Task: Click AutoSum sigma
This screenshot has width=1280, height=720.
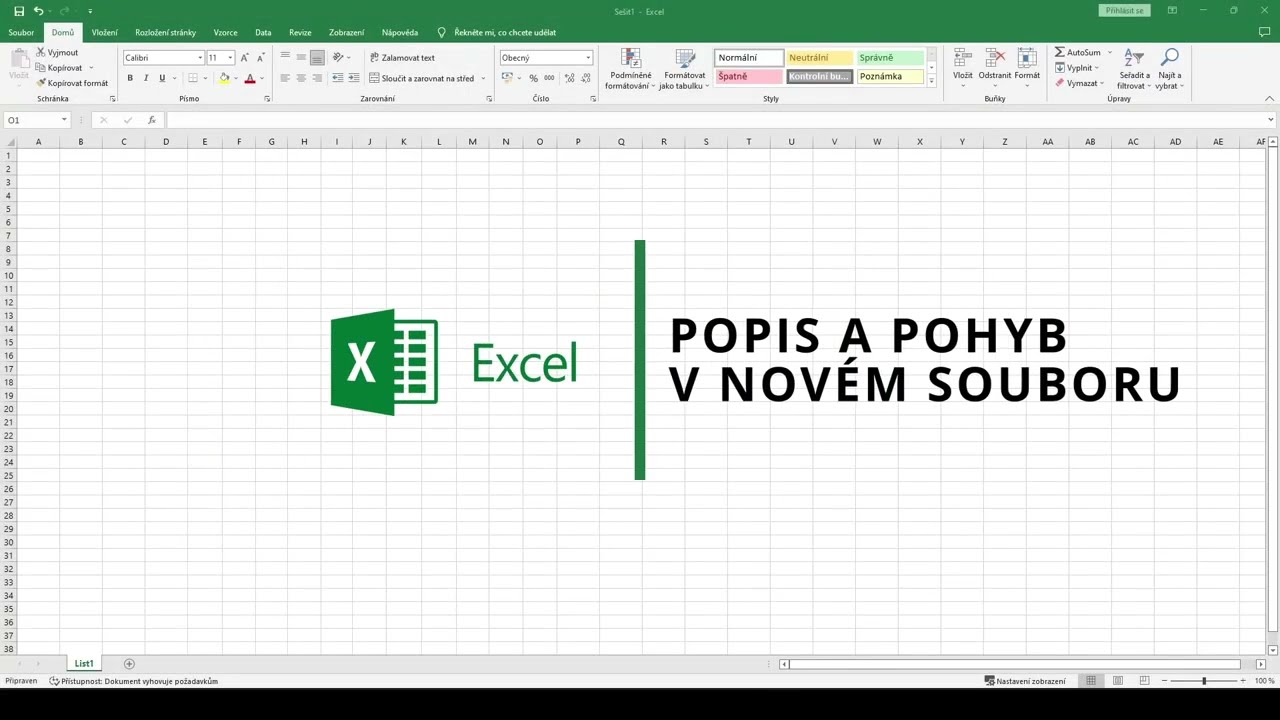Action: (x=1078, y=52)
